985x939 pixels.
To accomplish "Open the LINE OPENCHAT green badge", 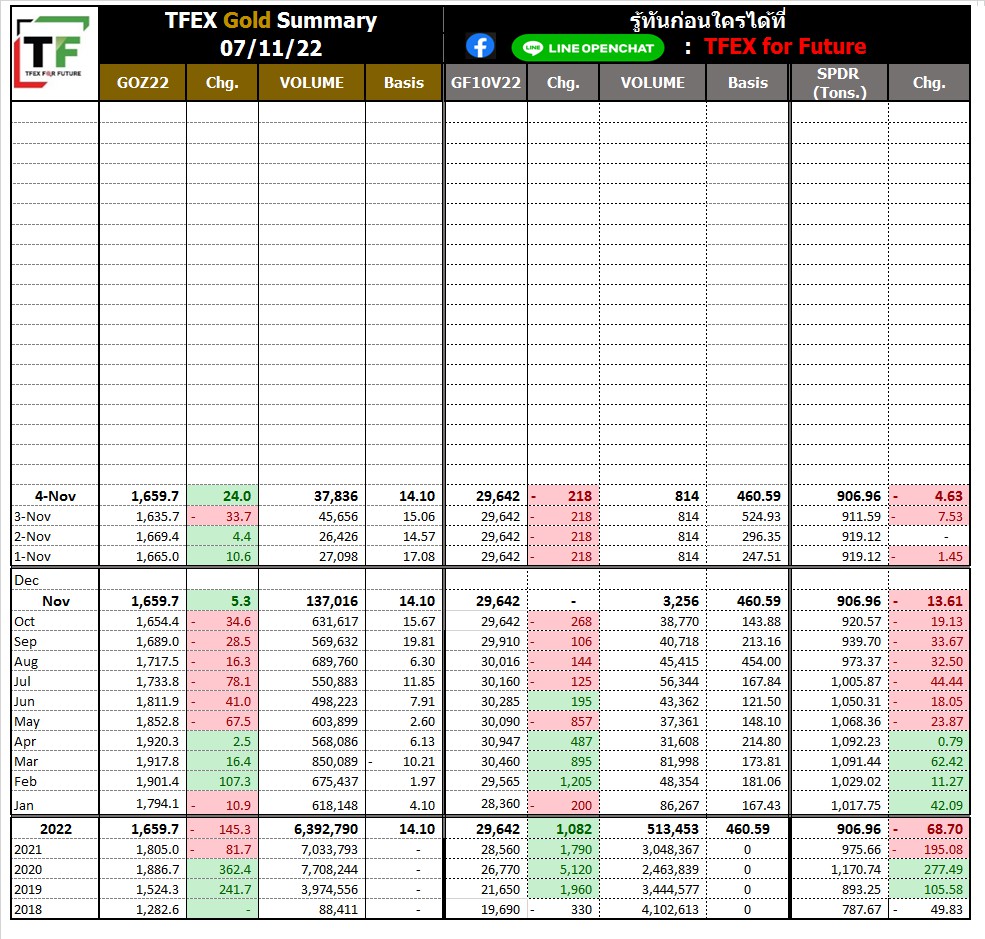I will pyautogui.click(x=587, y=48).
